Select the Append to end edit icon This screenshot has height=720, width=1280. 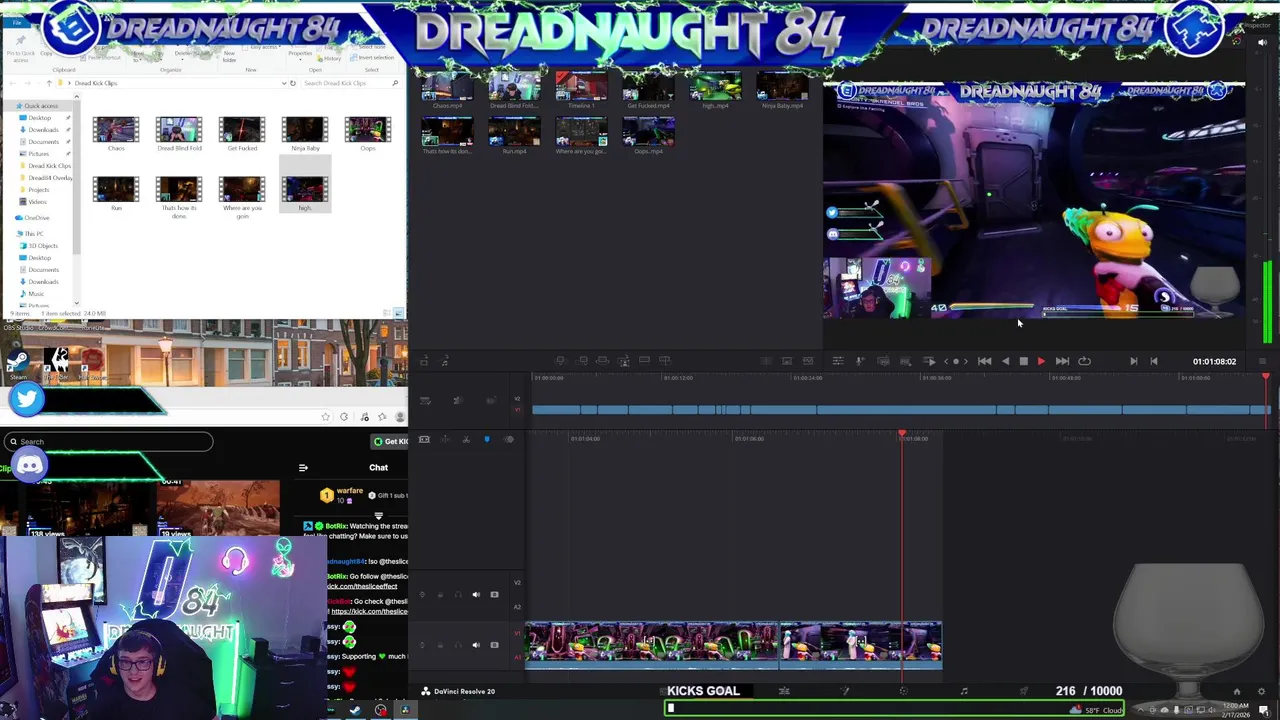click(581, 360)
